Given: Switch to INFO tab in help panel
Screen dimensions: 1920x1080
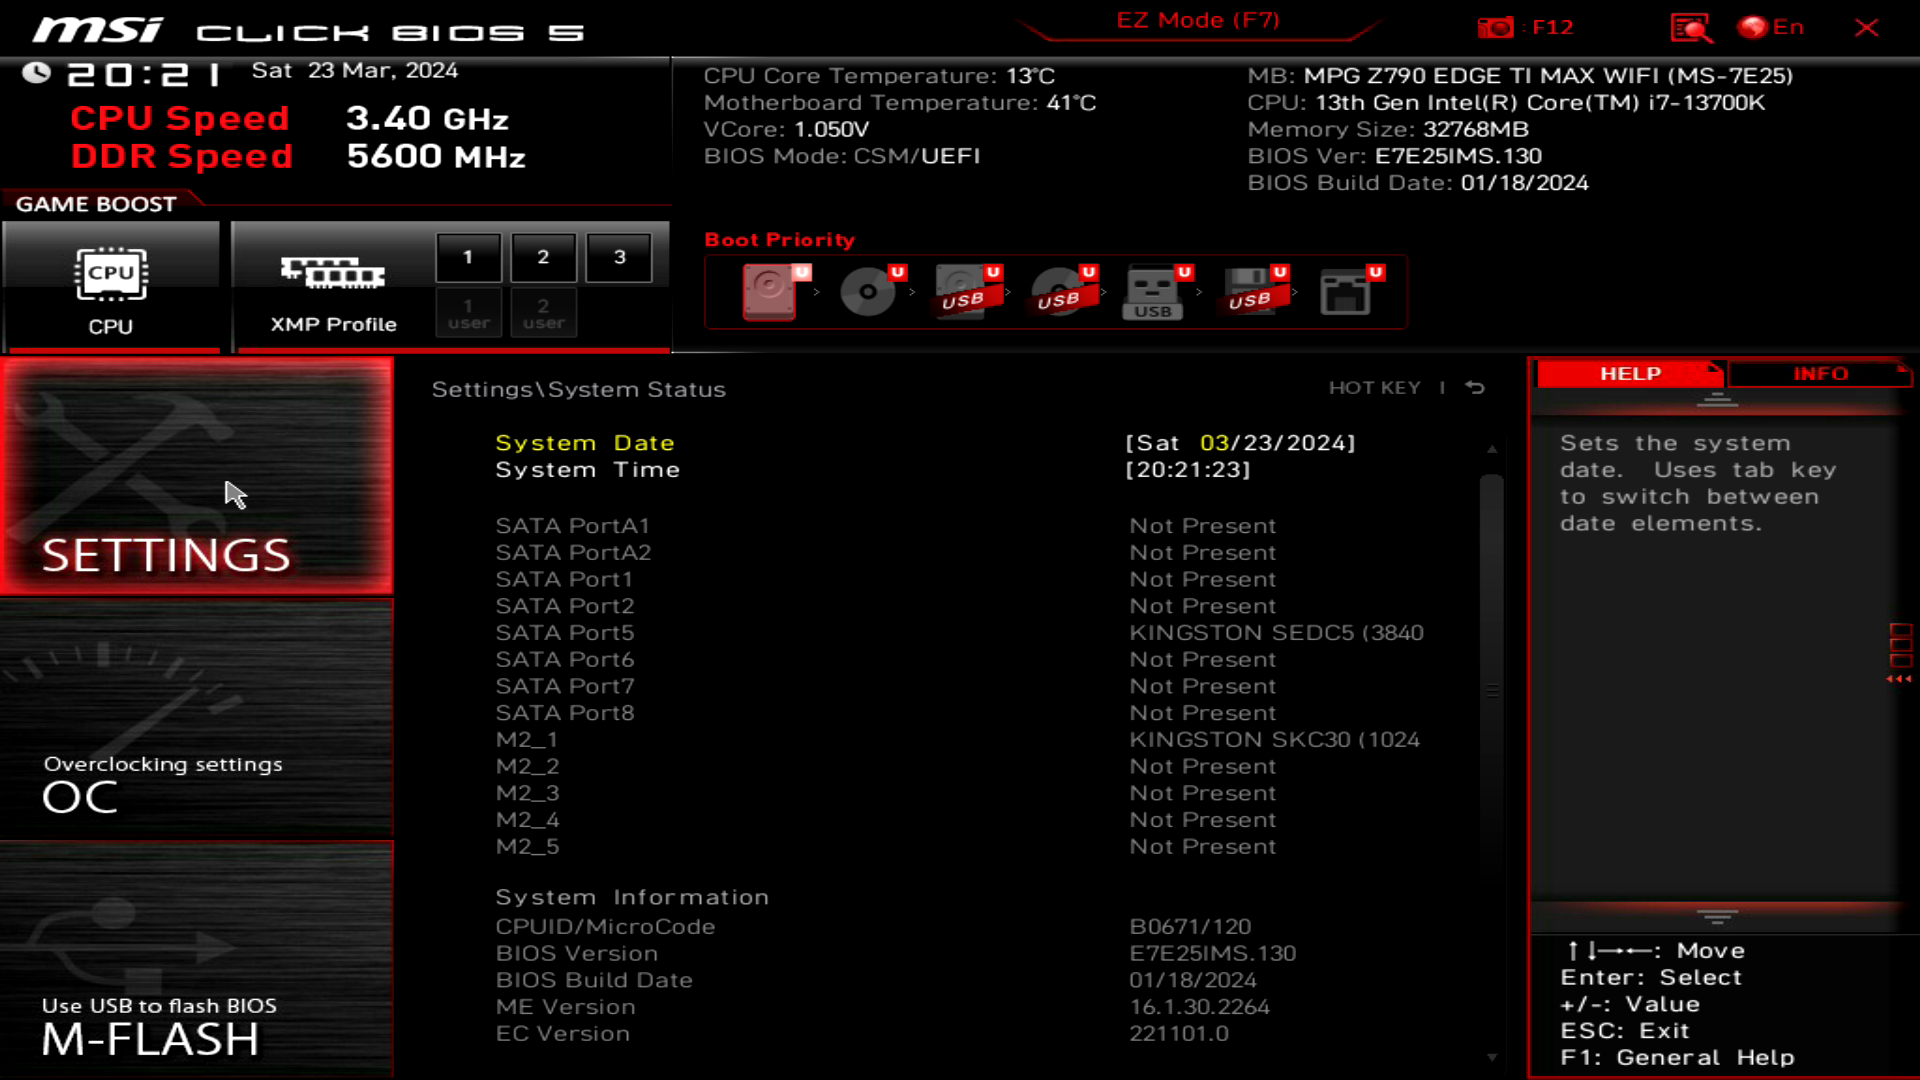Looking at the screenshot, I should pyautogui.click(x=1821, y=373).
